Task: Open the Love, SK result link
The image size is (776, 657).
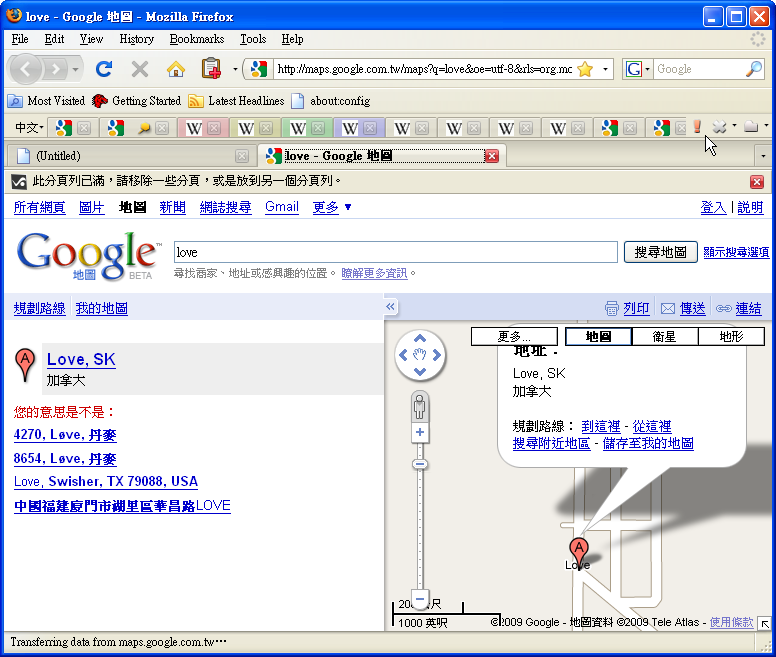Action: point(81,360)
